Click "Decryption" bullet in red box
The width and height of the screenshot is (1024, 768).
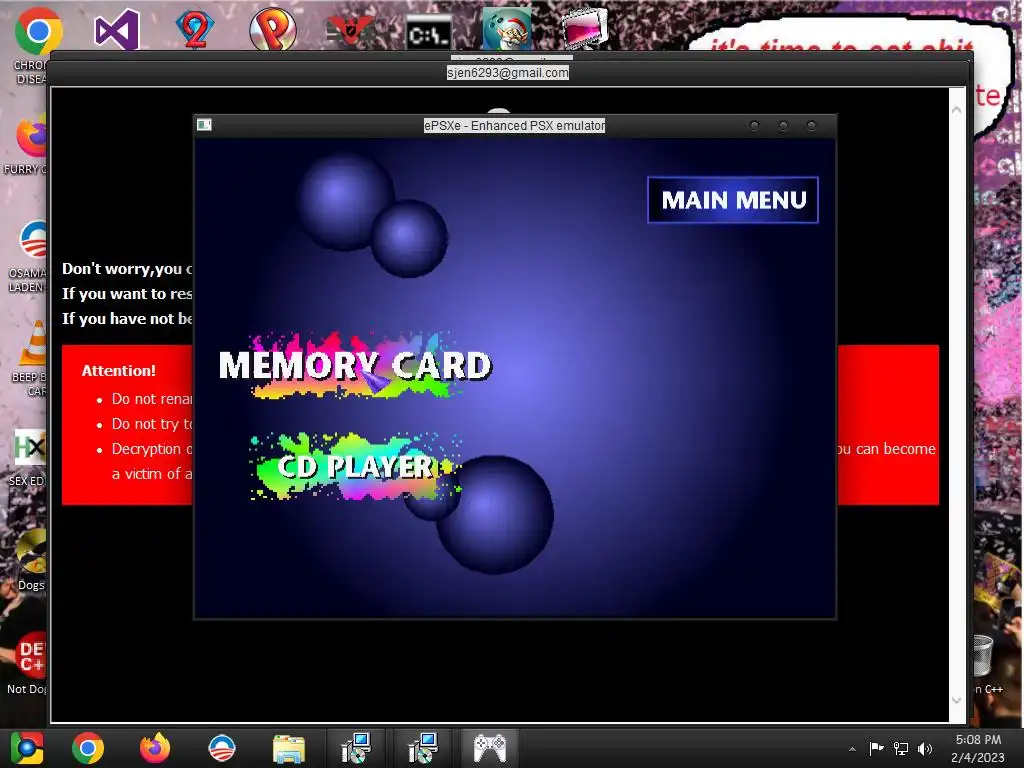coord(152,449)
